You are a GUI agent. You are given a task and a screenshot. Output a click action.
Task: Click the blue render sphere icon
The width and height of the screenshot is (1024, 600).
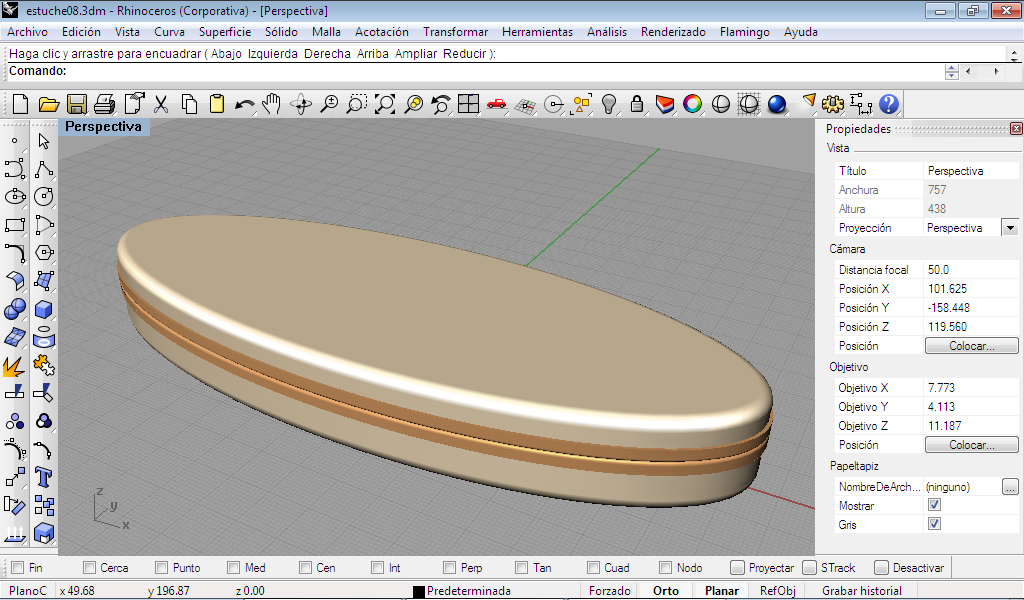tap(776, 104)
